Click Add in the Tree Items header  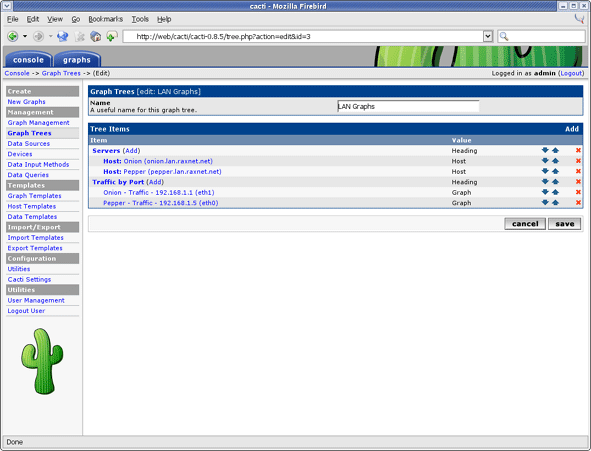[x=572, y=129]
